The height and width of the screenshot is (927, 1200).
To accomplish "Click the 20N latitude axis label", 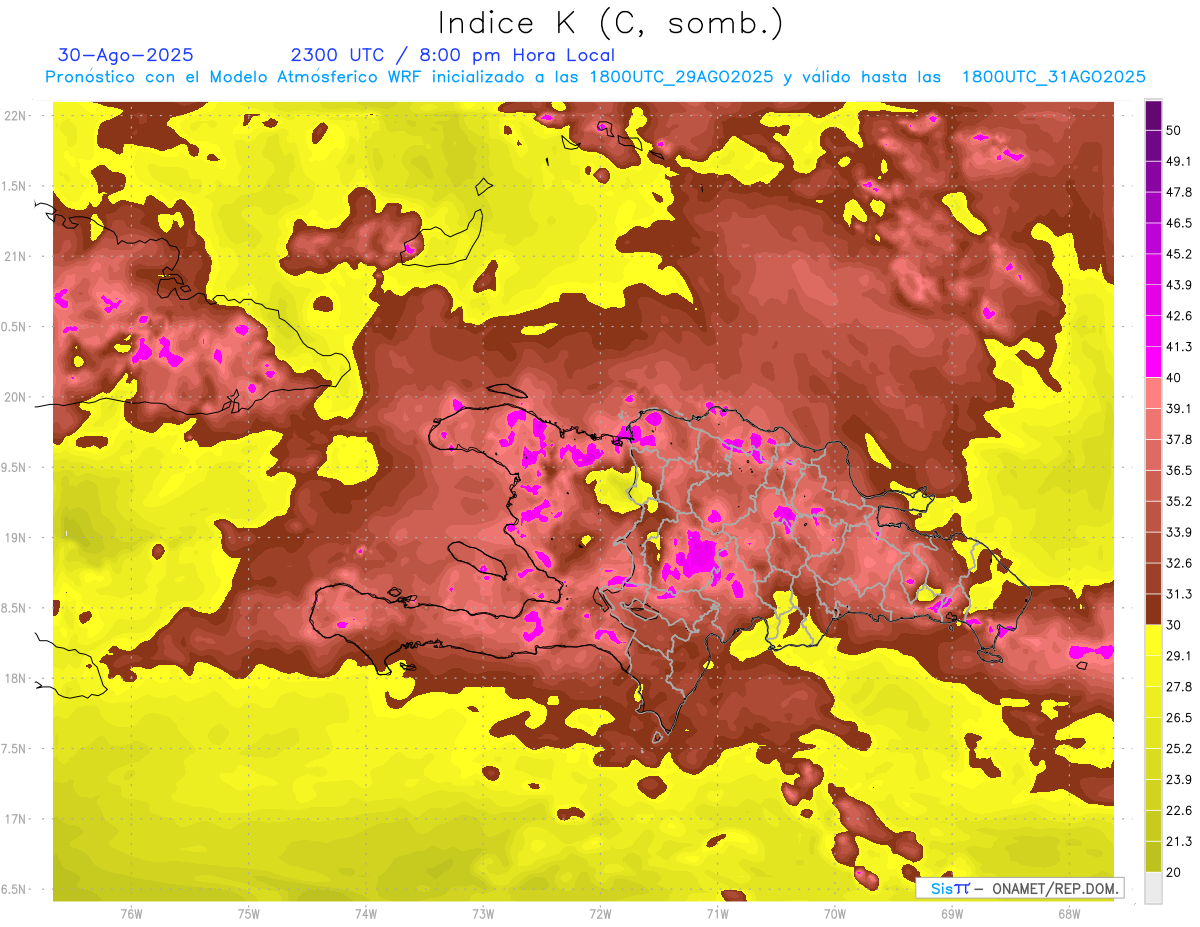I will point(17,397).
